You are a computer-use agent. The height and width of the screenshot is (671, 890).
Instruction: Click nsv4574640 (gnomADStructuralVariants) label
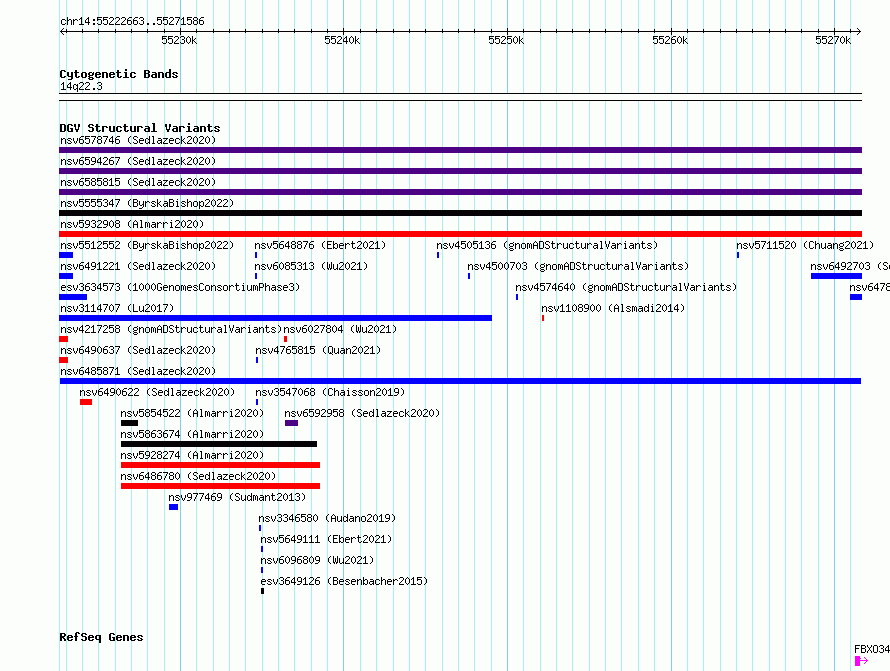626,287
